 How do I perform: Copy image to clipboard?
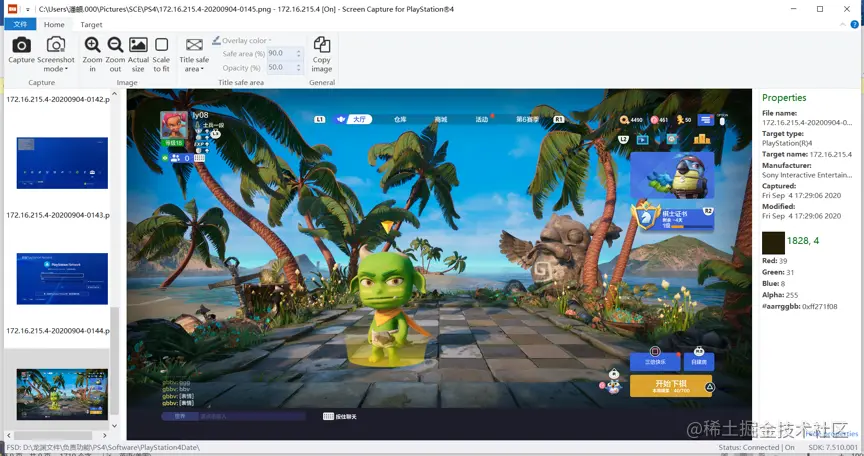pyautogui.click(x=322, y=55)
